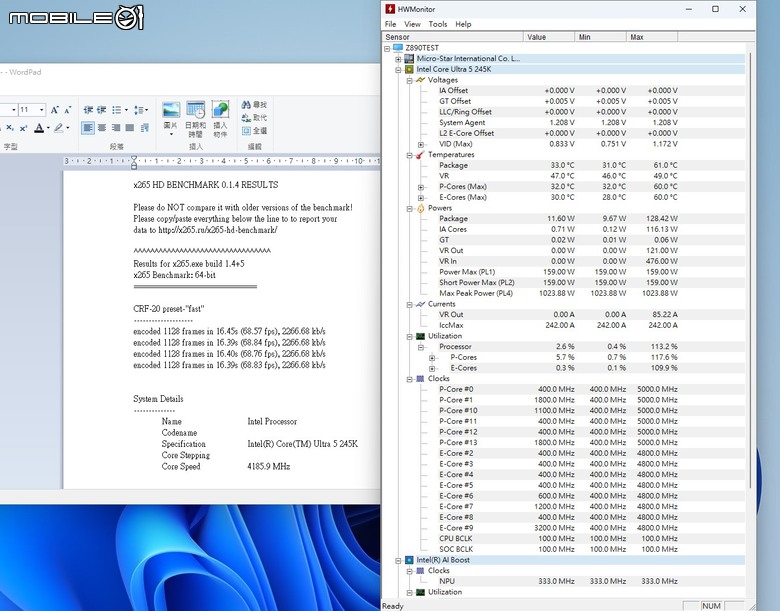
Task: Apply the text highlight pen in WordPad
Action: click(x=59, y=128)
